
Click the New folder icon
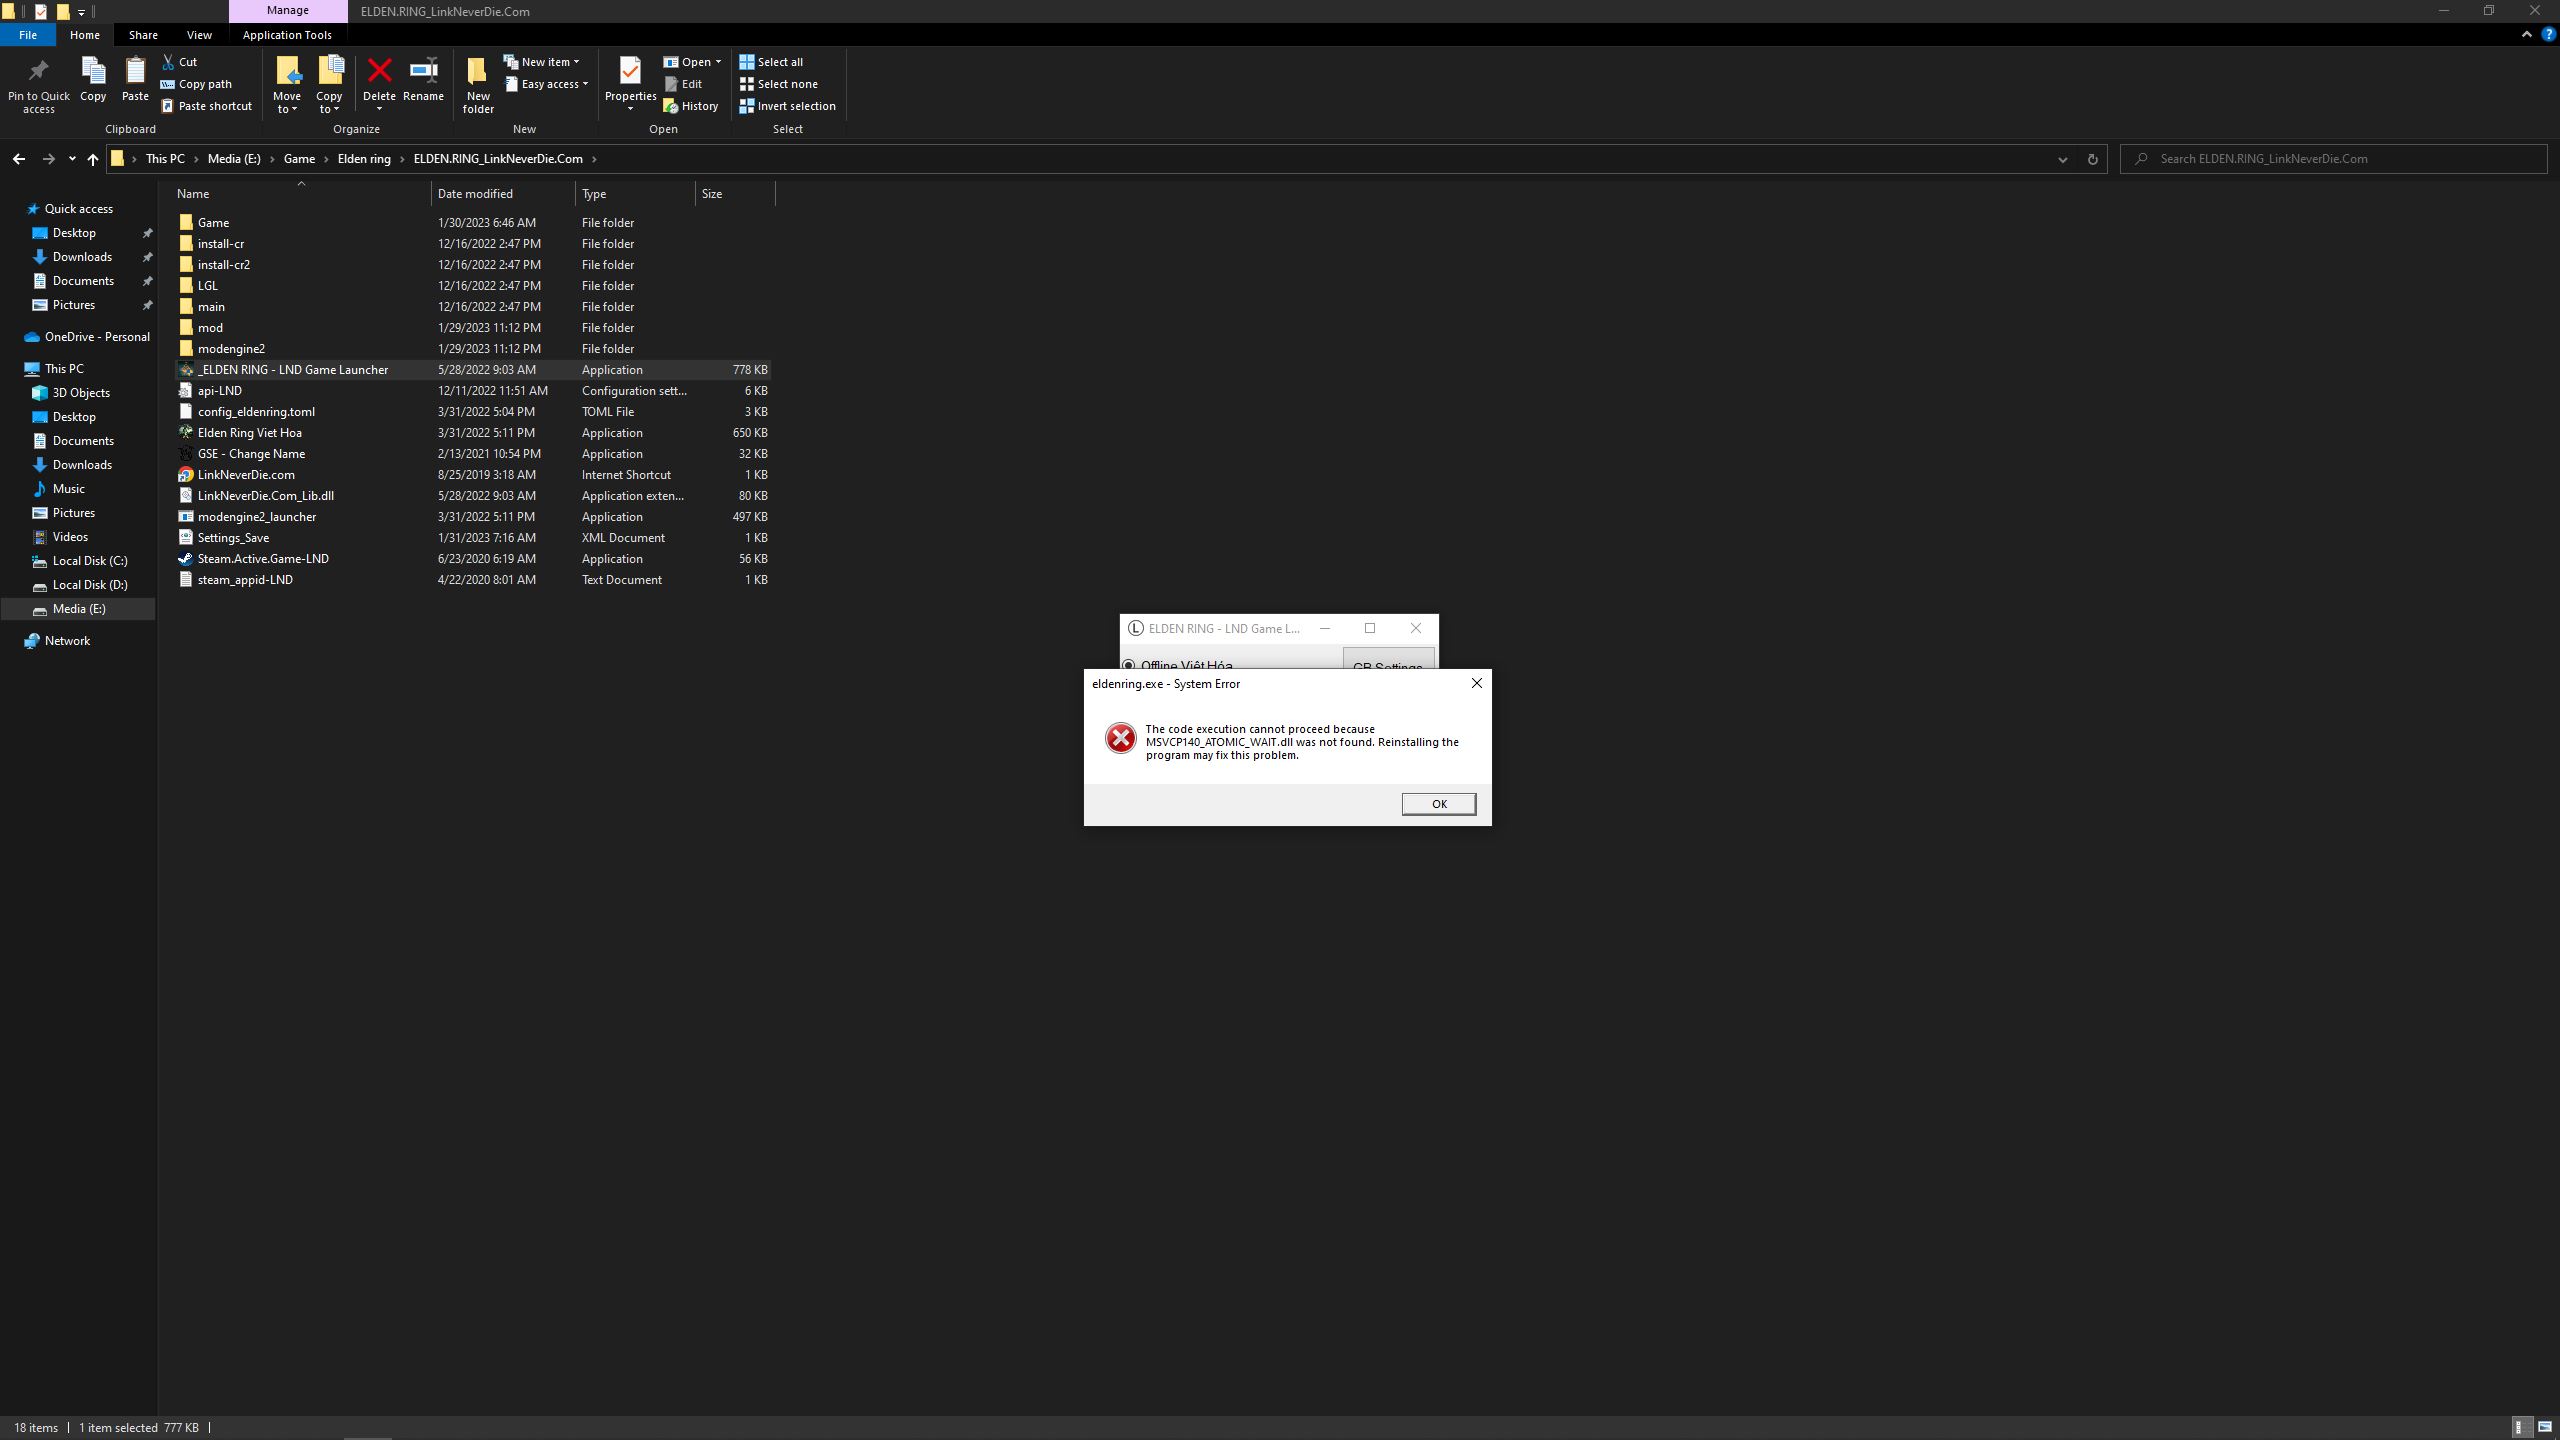click(478, 72)
